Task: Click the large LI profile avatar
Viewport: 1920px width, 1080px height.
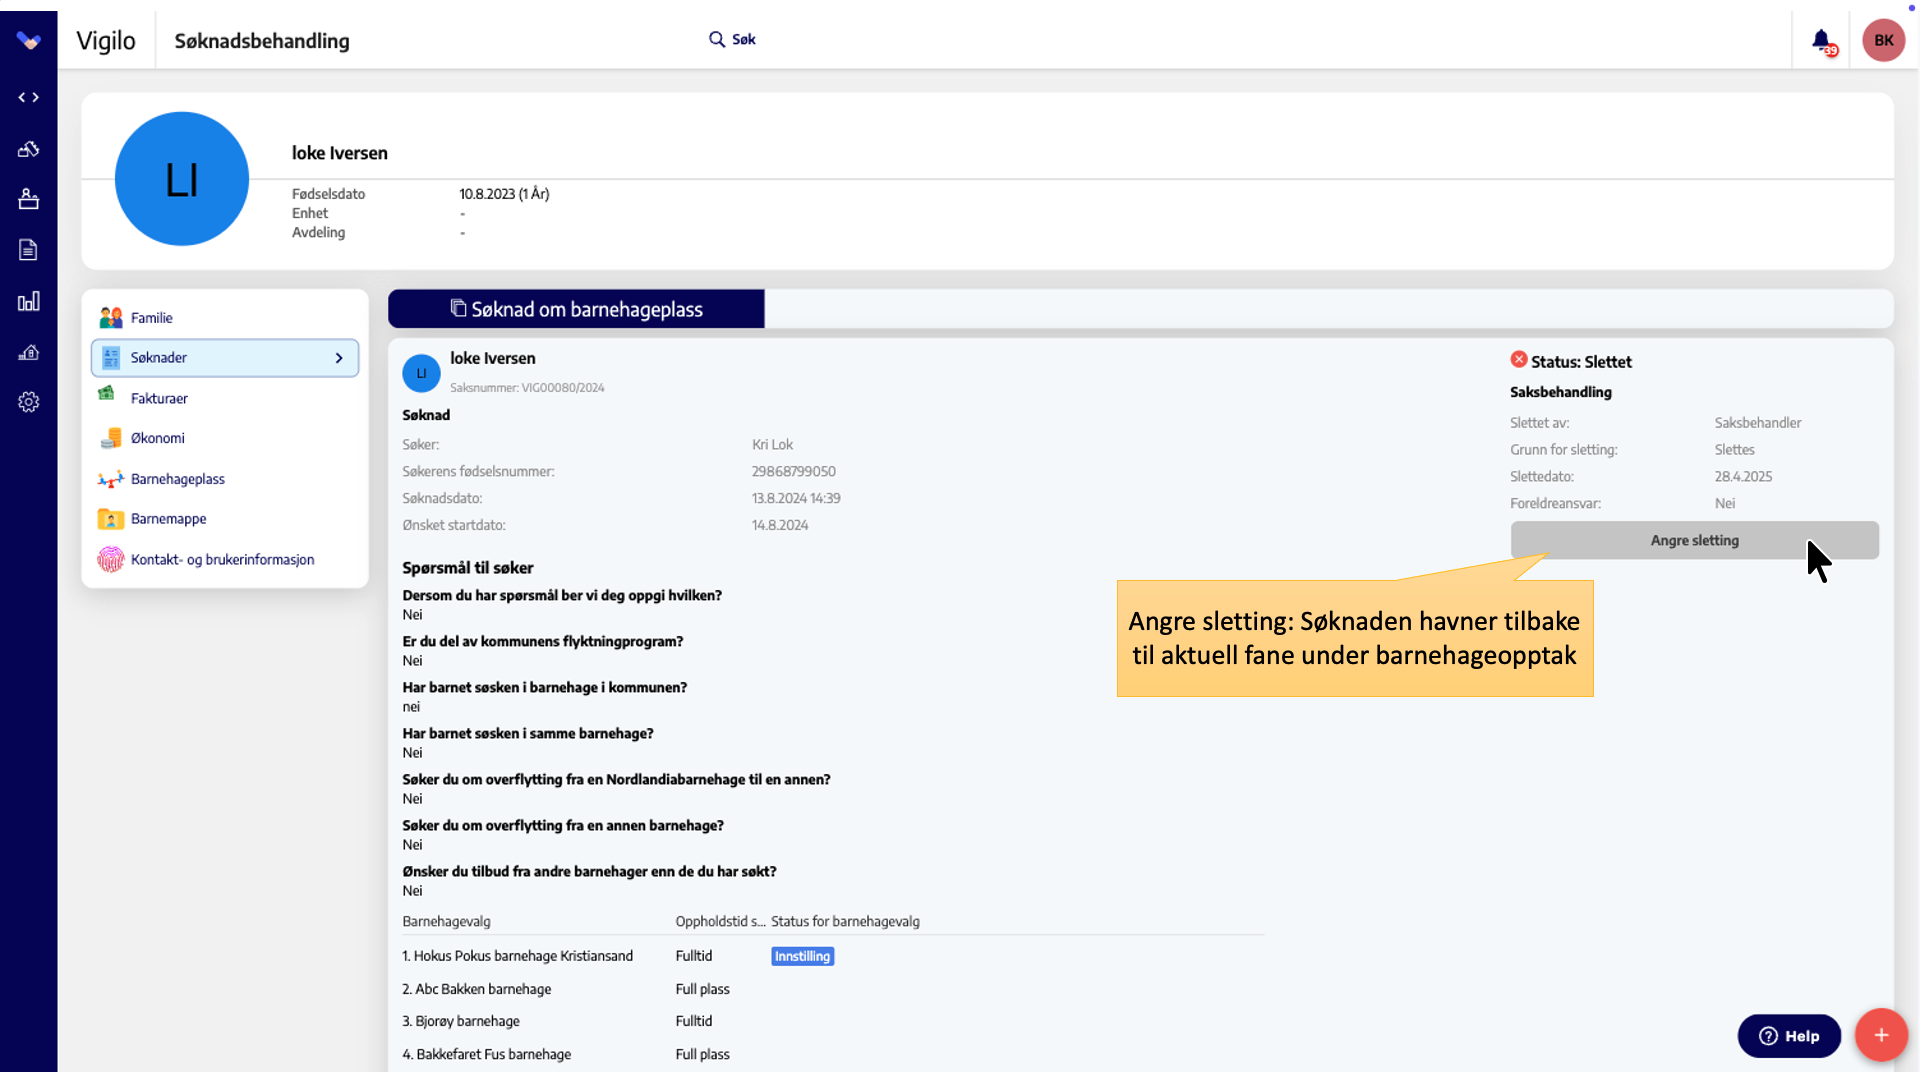Action: (182, 179)
